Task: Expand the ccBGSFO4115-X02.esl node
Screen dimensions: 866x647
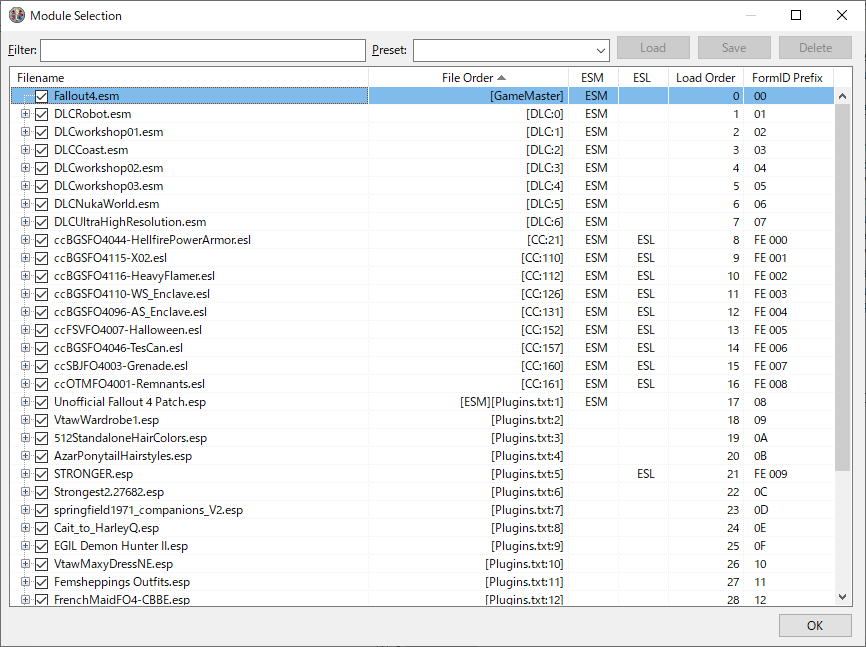Action: [25, 257]
